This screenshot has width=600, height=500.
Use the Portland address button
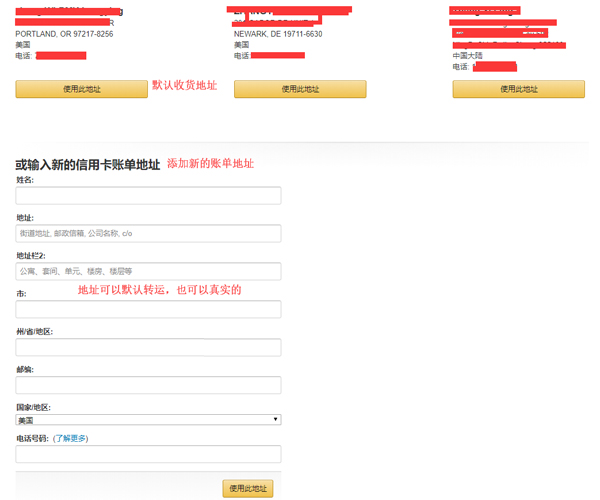82,89
